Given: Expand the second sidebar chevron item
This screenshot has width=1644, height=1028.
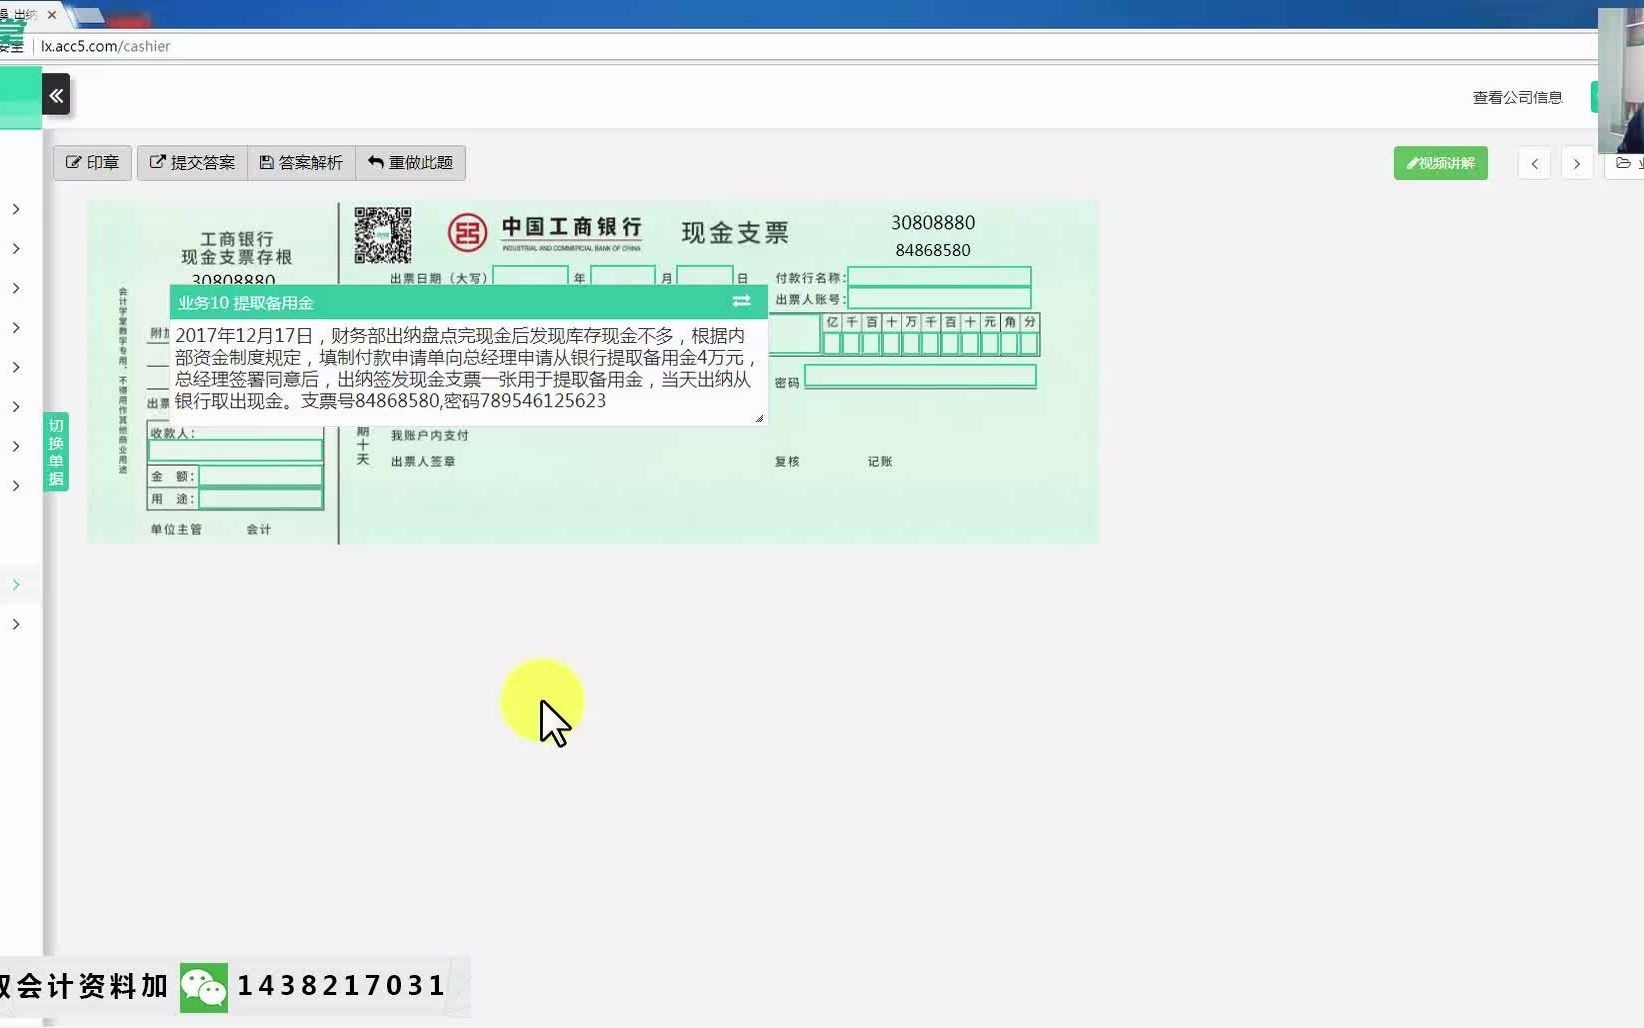Looking at the screenshot, I should point(16,248).
